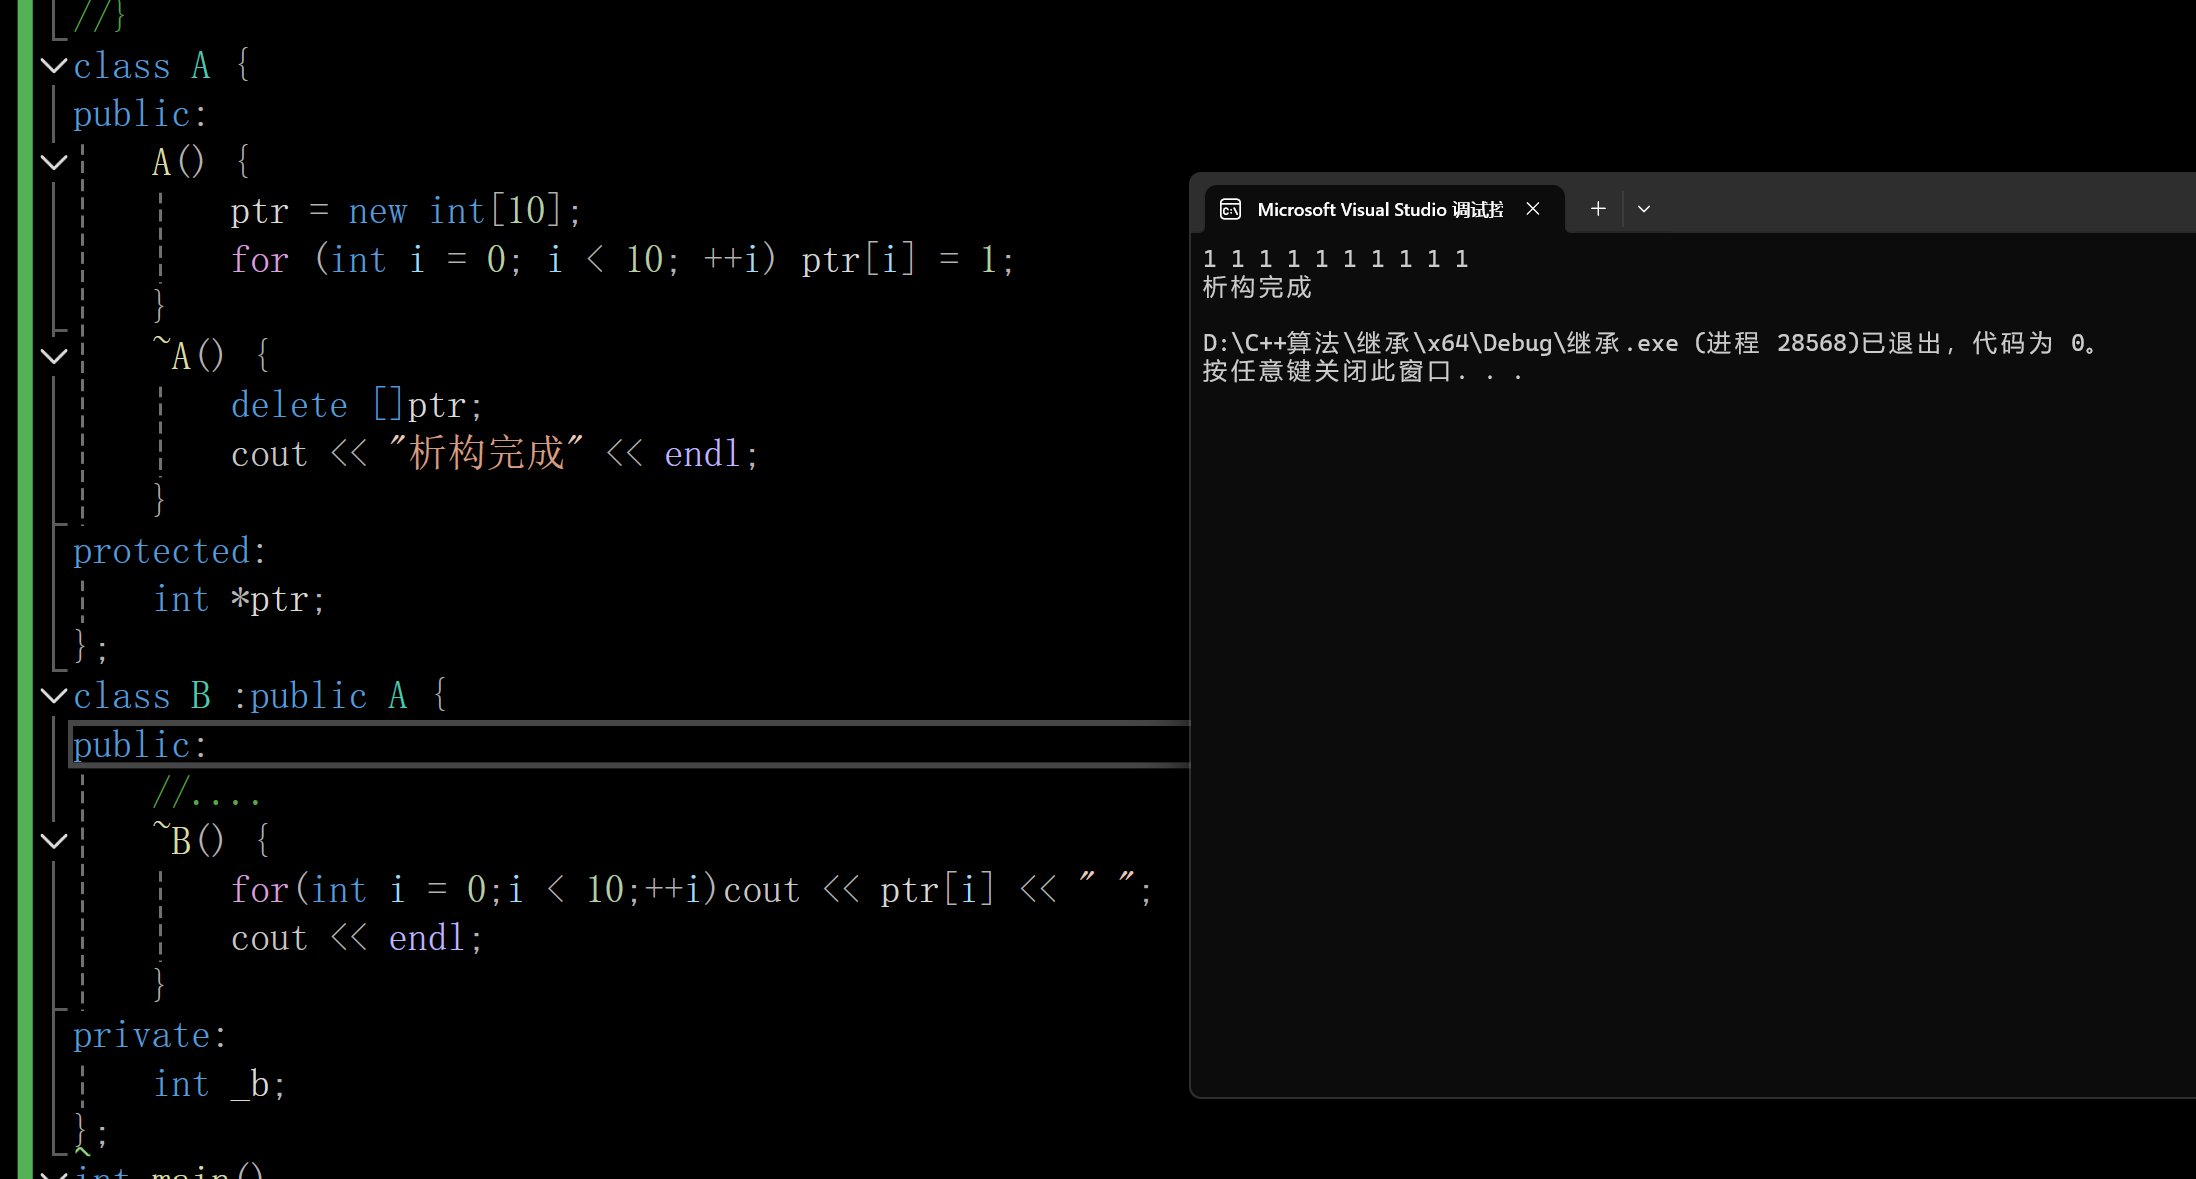Viewport: 2196px width, 1179px height.
Task: Close the debug console tab
Action: coord(1532,209)
